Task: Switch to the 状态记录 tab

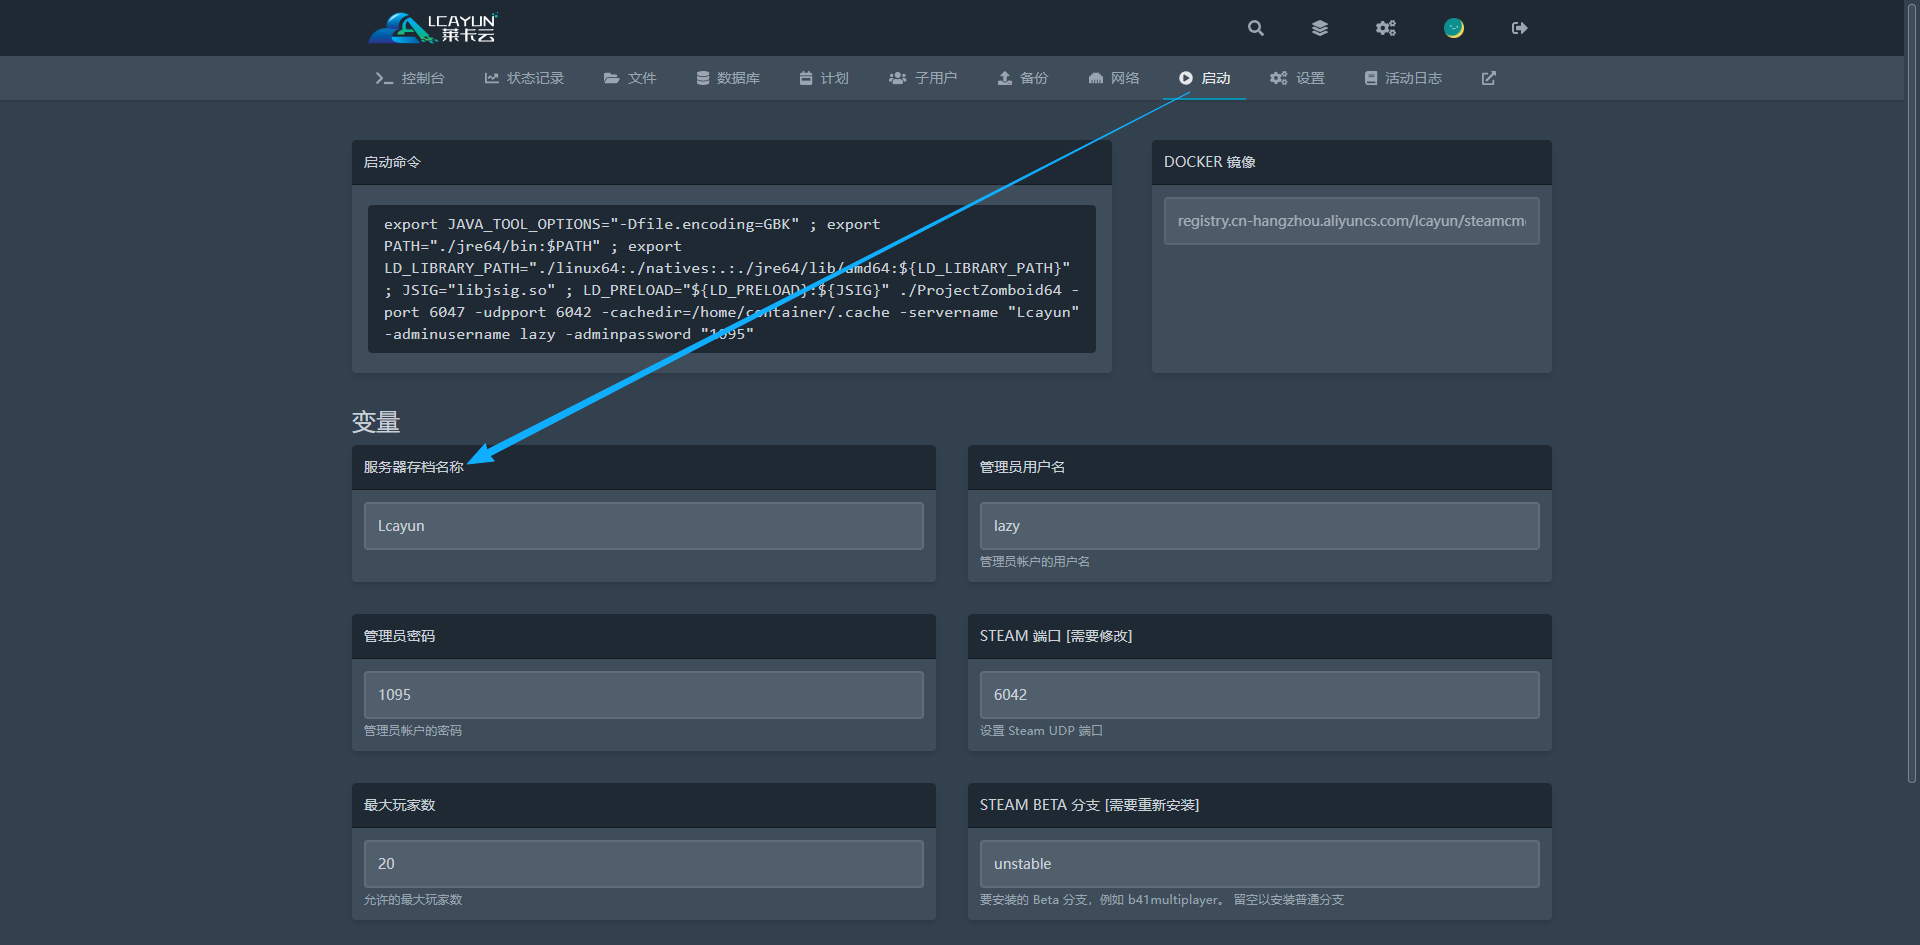Action: tap(524, 78)
